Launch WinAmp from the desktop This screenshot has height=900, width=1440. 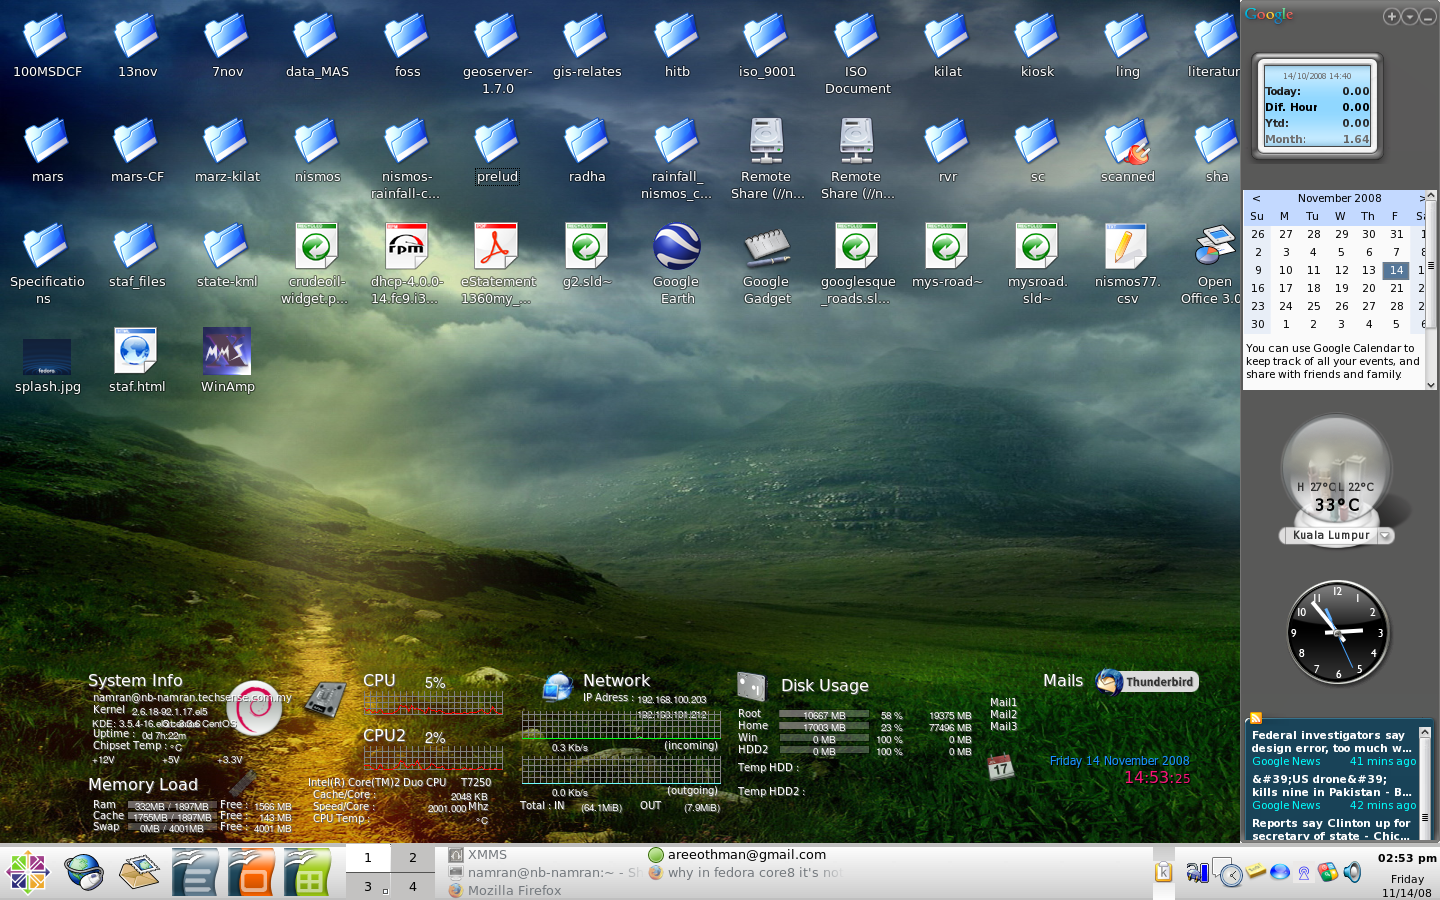227,353
